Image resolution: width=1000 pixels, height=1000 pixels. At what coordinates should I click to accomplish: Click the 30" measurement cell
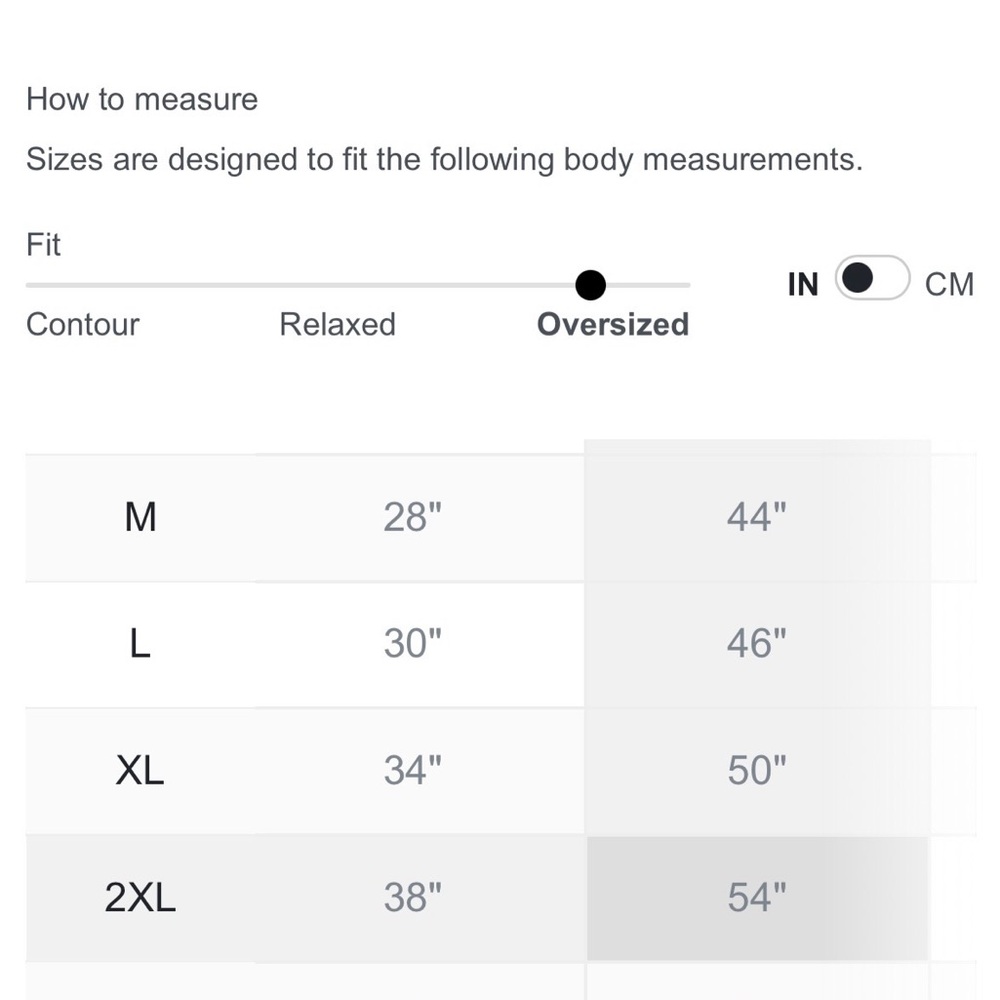(413, 643)
